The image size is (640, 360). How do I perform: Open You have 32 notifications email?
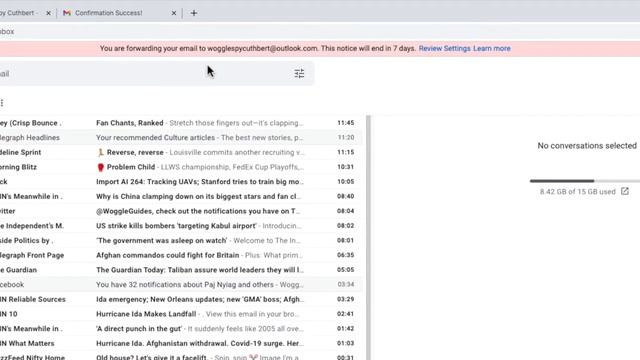point(181,284)
